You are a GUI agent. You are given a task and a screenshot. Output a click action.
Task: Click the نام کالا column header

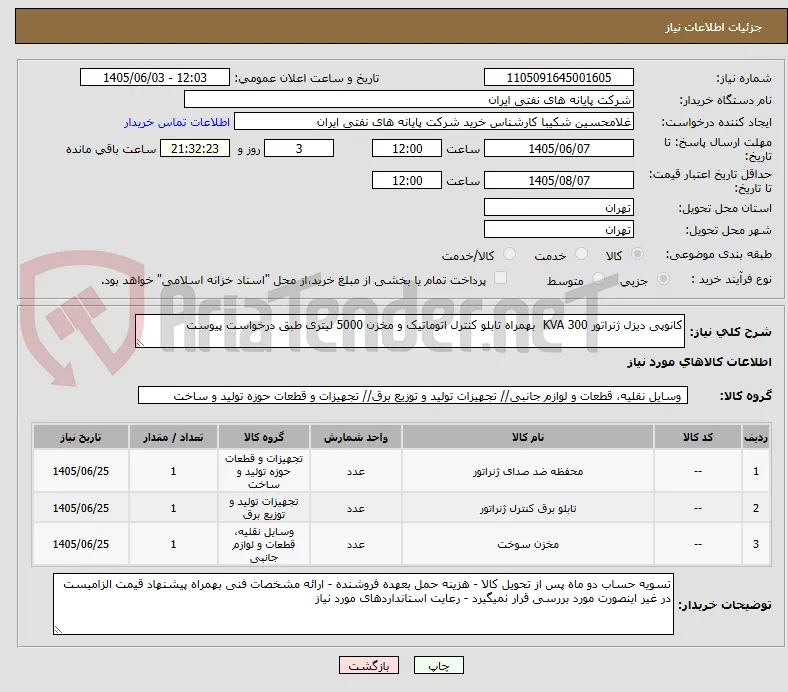(x=528, y=437)
